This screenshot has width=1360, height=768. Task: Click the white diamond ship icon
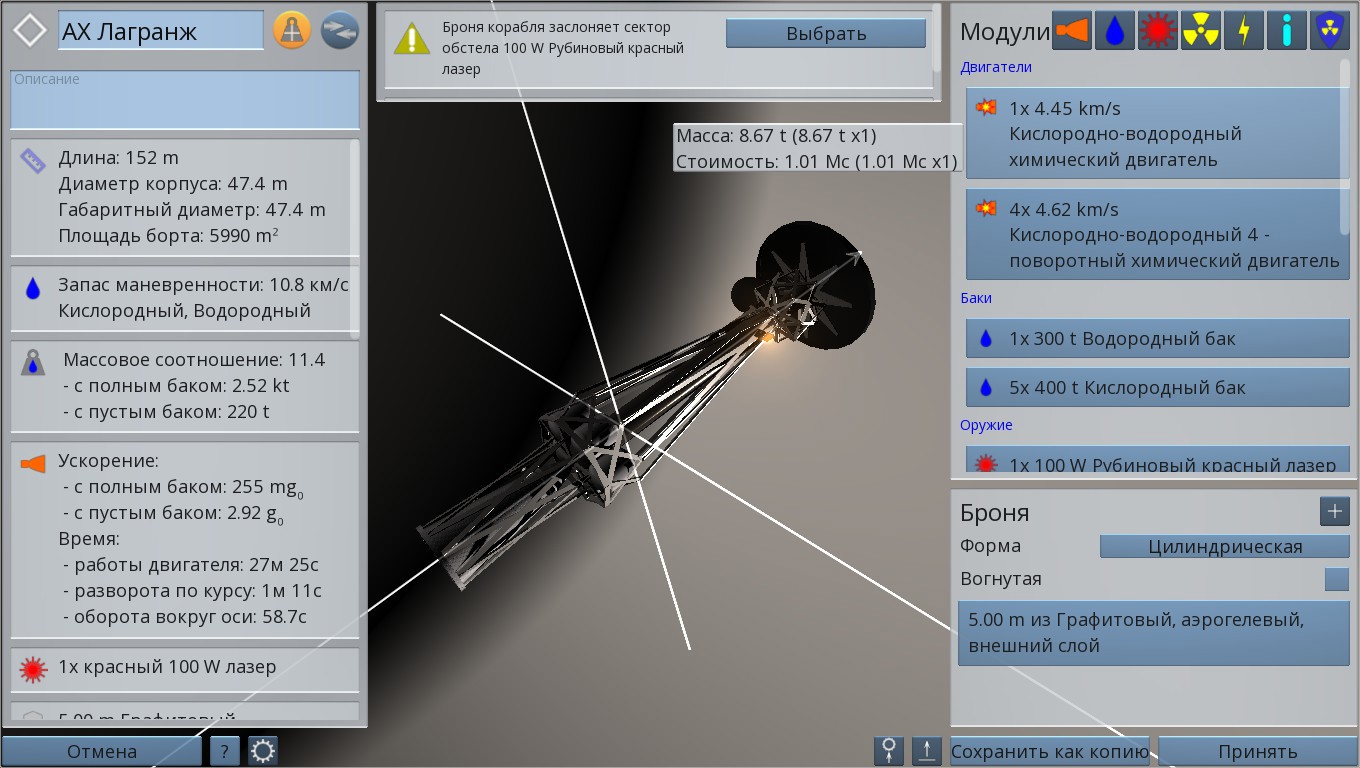[30, 31]
